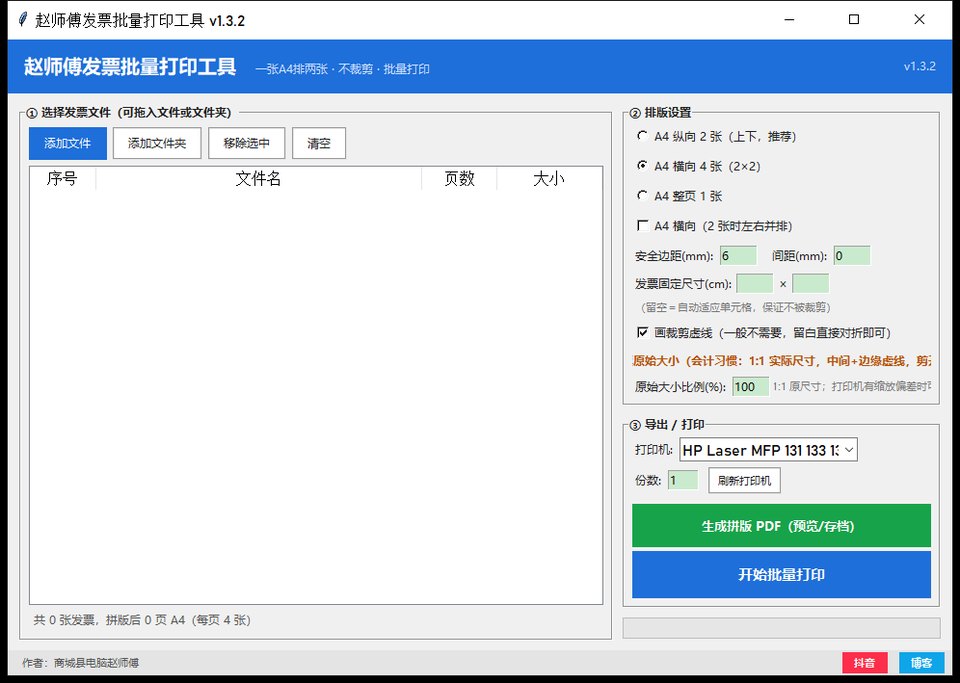Click the 原始大小 orange hint text

[x=781, y=361]
